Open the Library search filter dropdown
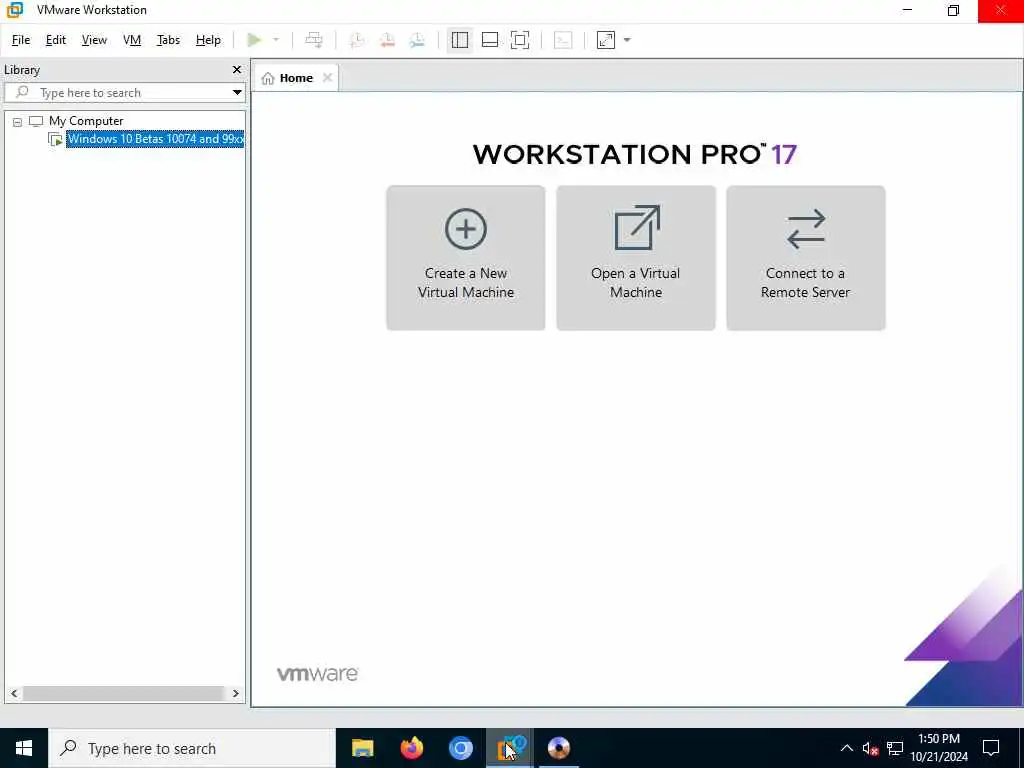The height and width of the screenshot is (768, 1024). pyautogui.click(x=237, y=92)
